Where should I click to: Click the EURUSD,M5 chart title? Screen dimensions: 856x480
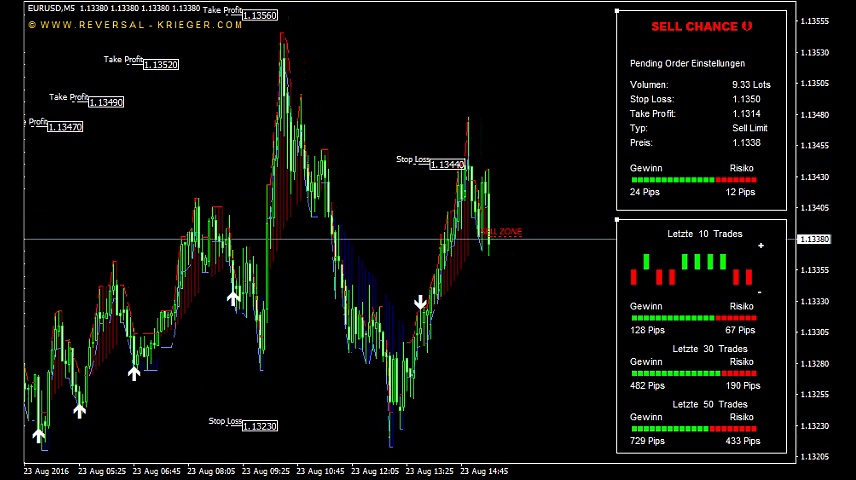coord(51,8)
